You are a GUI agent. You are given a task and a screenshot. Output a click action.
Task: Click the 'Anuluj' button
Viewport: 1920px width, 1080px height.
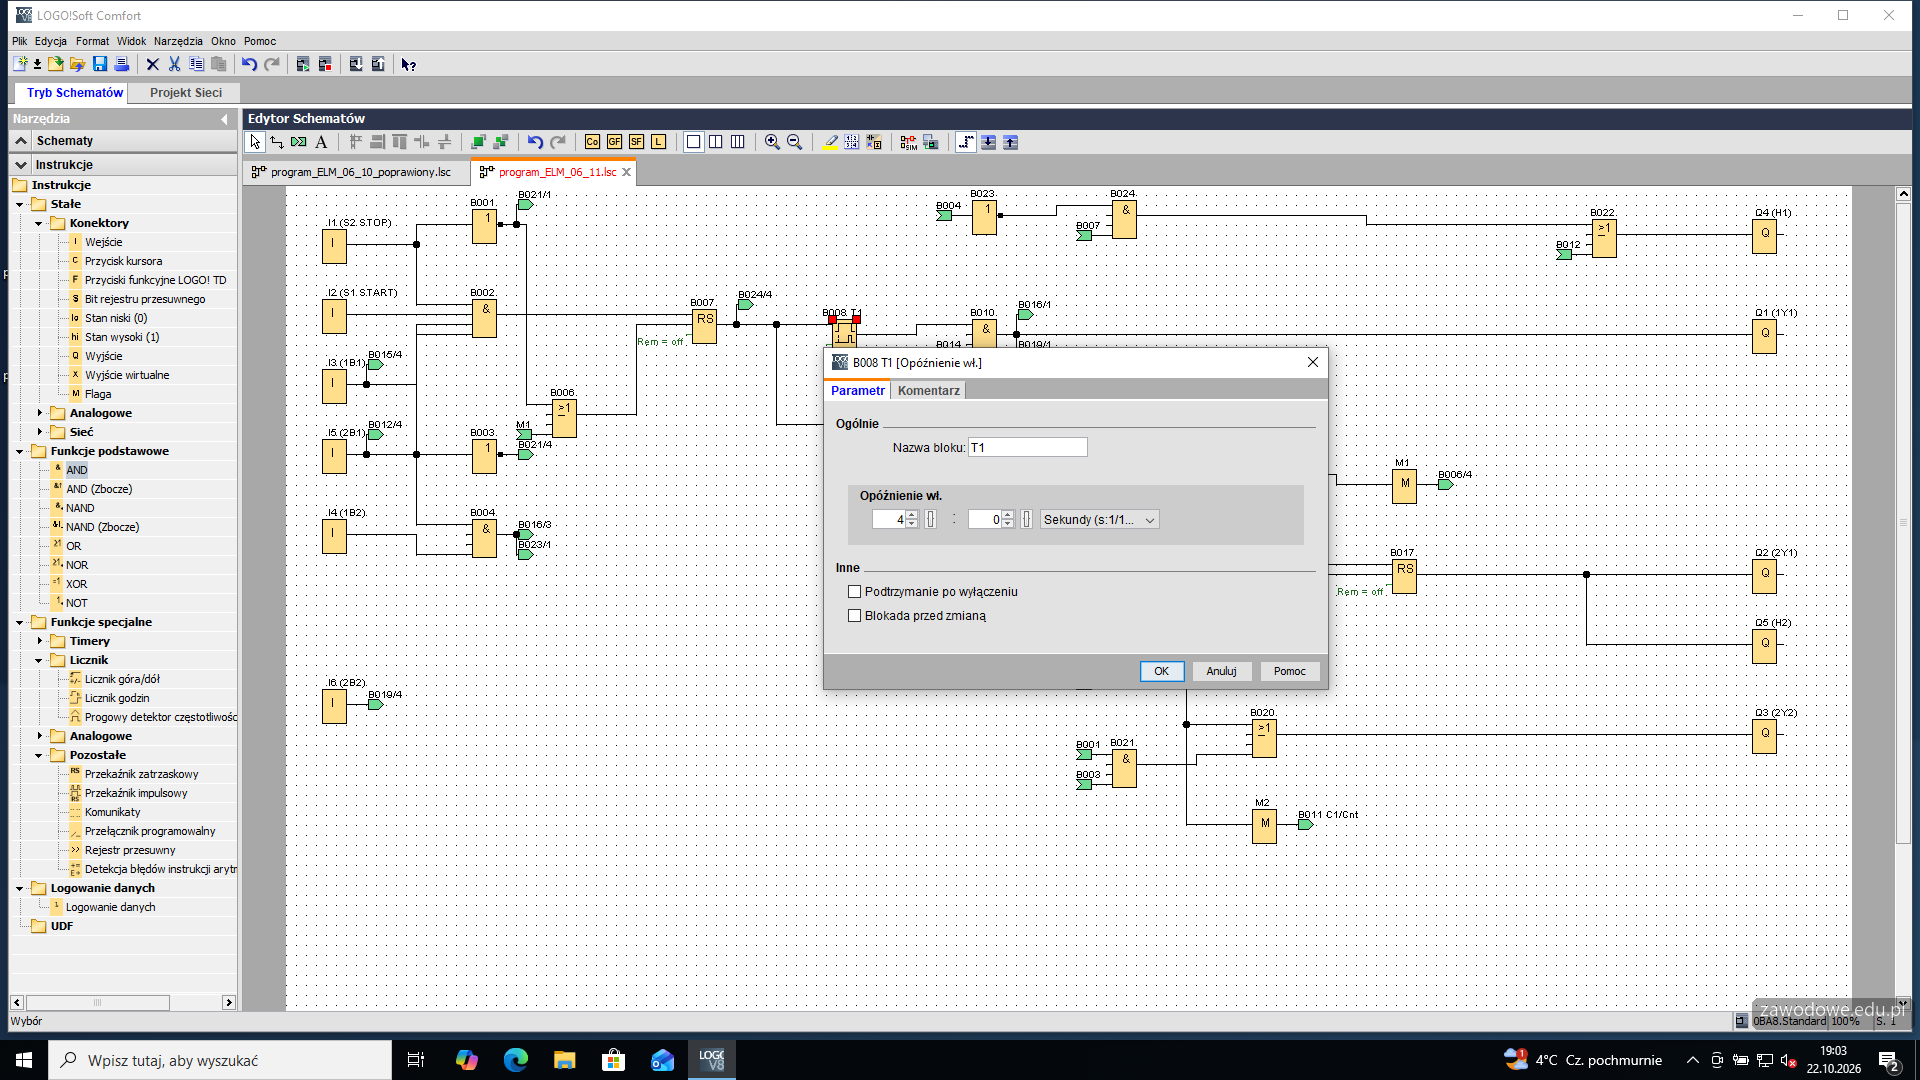click(x=1221, y=672)
